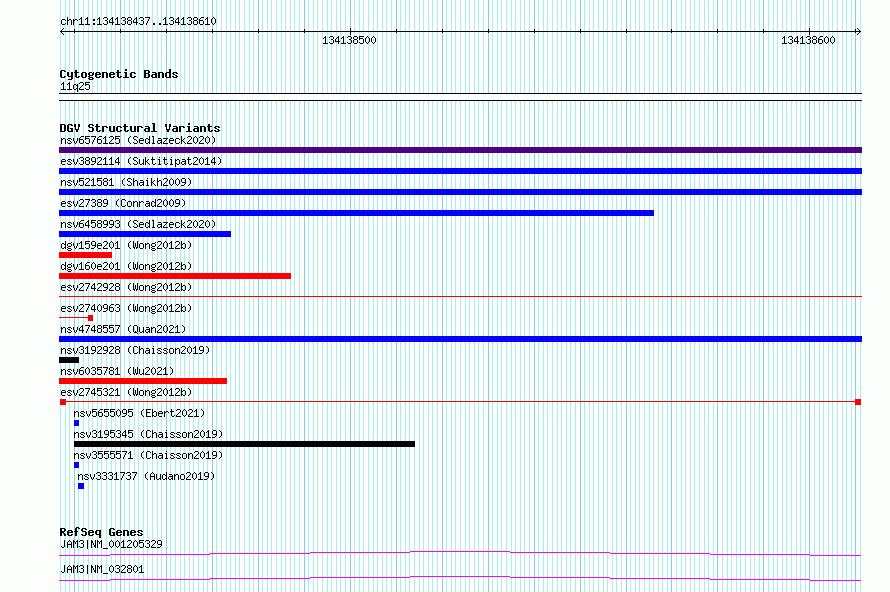Click the DGV Structural Variants track heading
The image size is (890, 592).
click(140, 128)
